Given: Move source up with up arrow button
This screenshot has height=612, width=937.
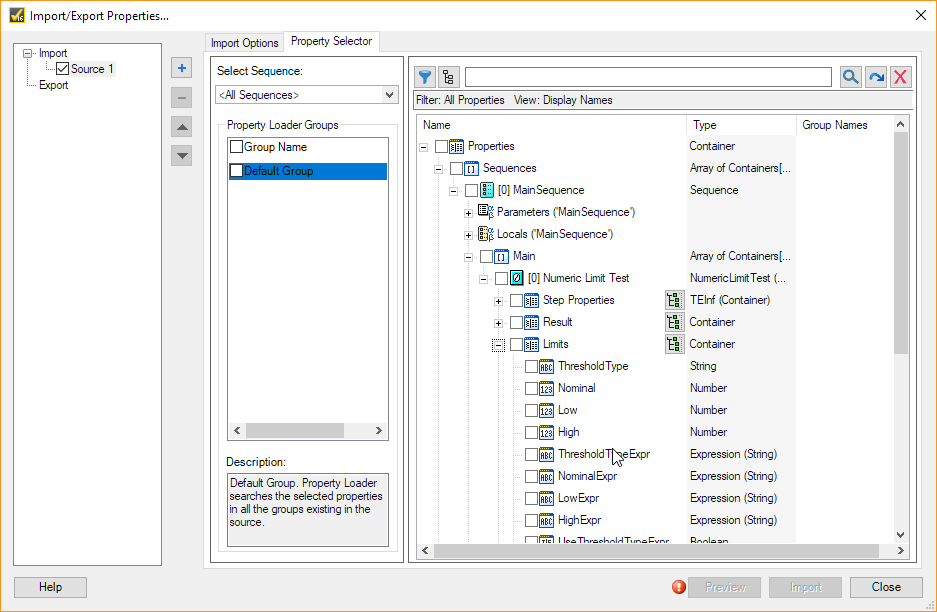Looking at the screenshot, I should pyautogui.click(x=182, y=127).
